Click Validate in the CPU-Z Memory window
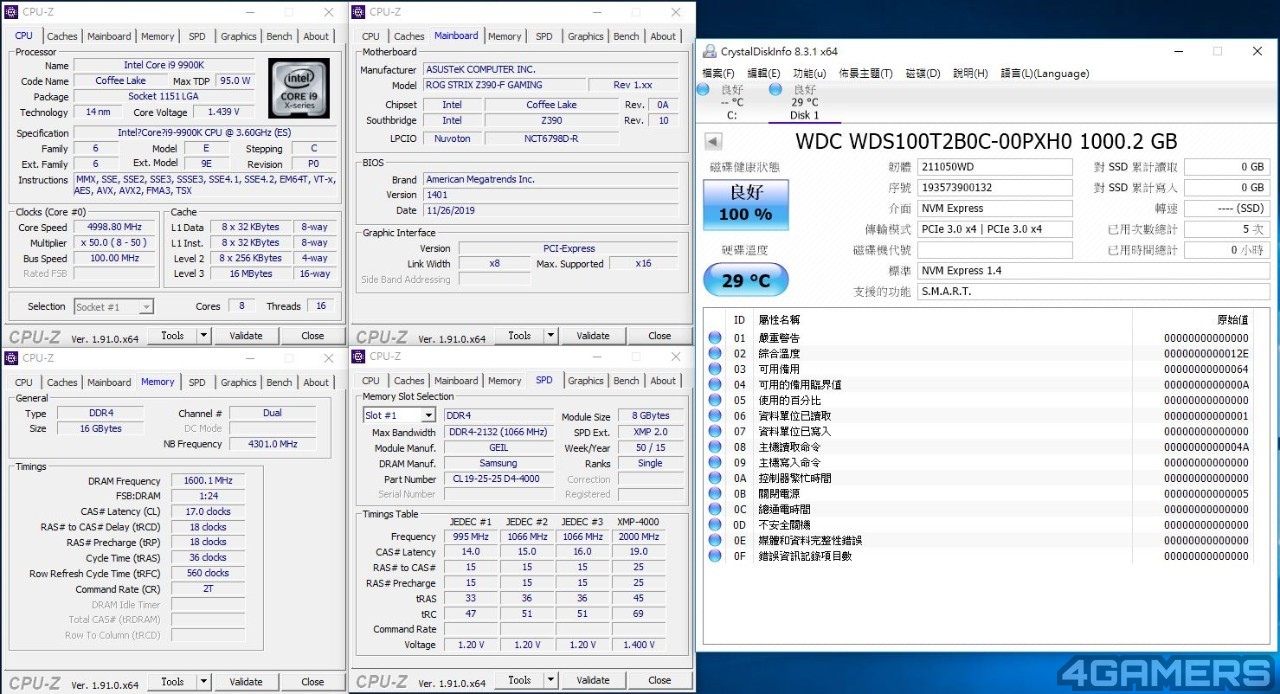The height and width of the screenshot is (694, 1280). 246,682
